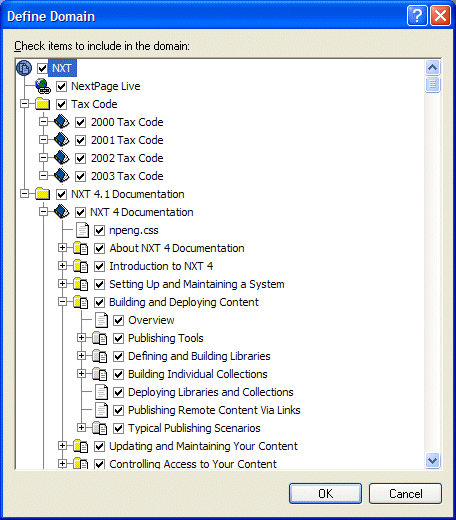Click the NXT 4 Documentation book icon
The image size is (456, 520).
click(62, 212)
